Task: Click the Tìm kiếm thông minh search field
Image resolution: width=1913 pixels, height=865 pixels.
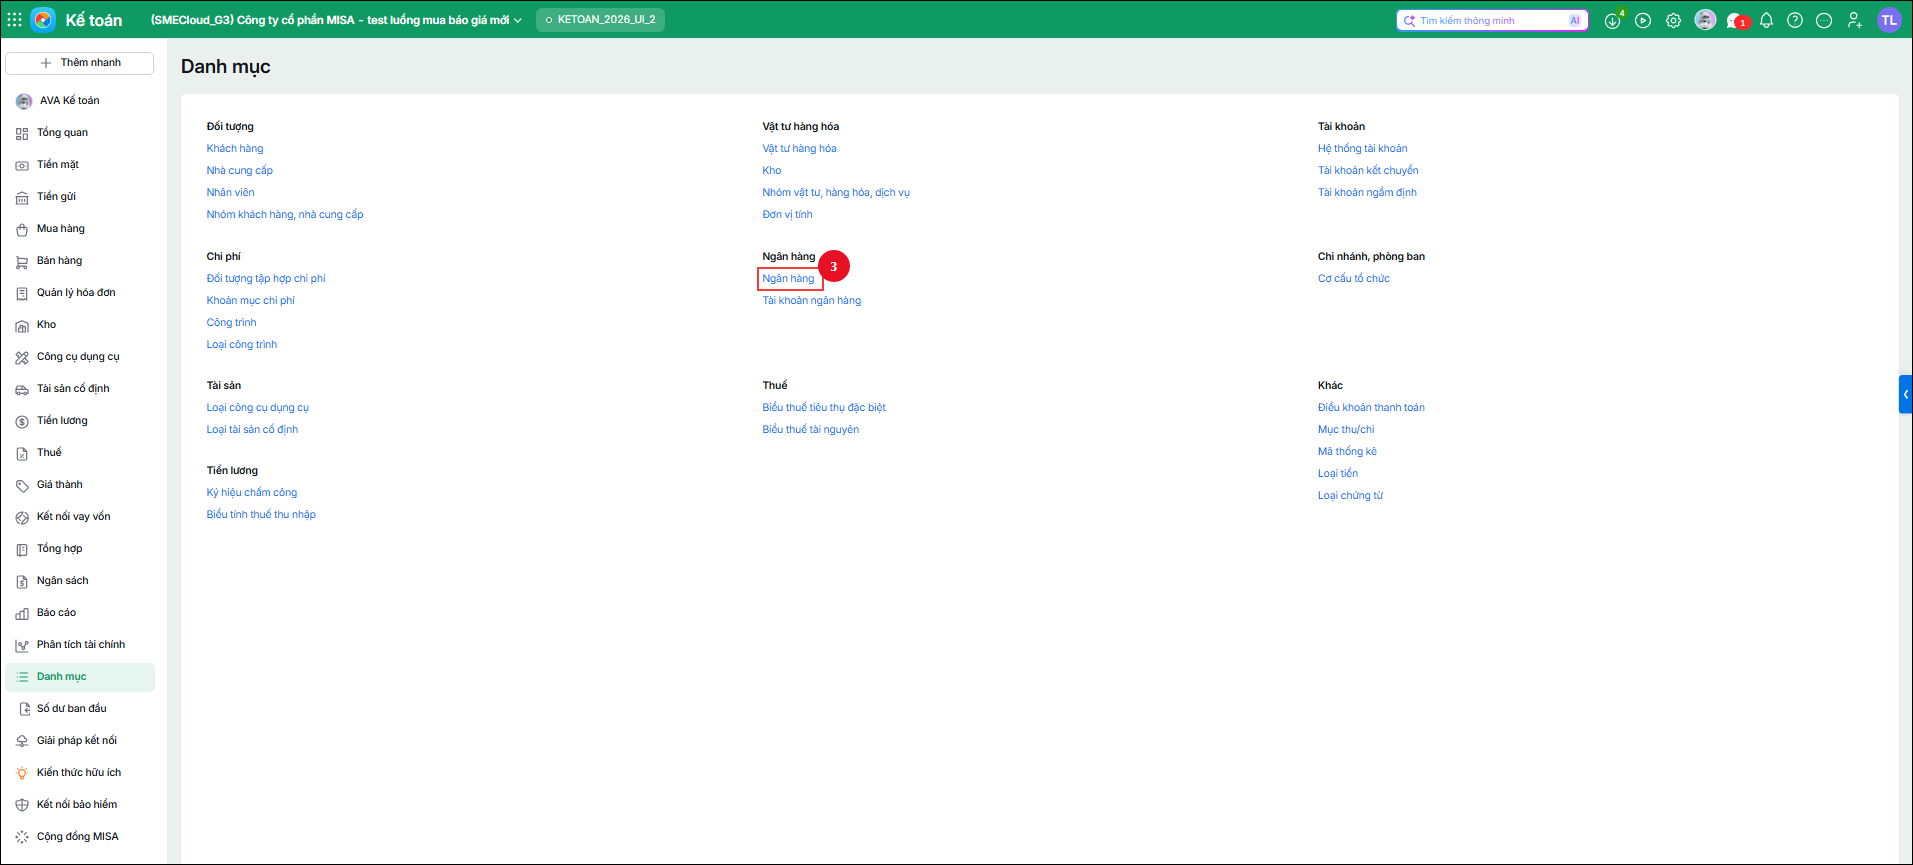Action: (1491, 20)
